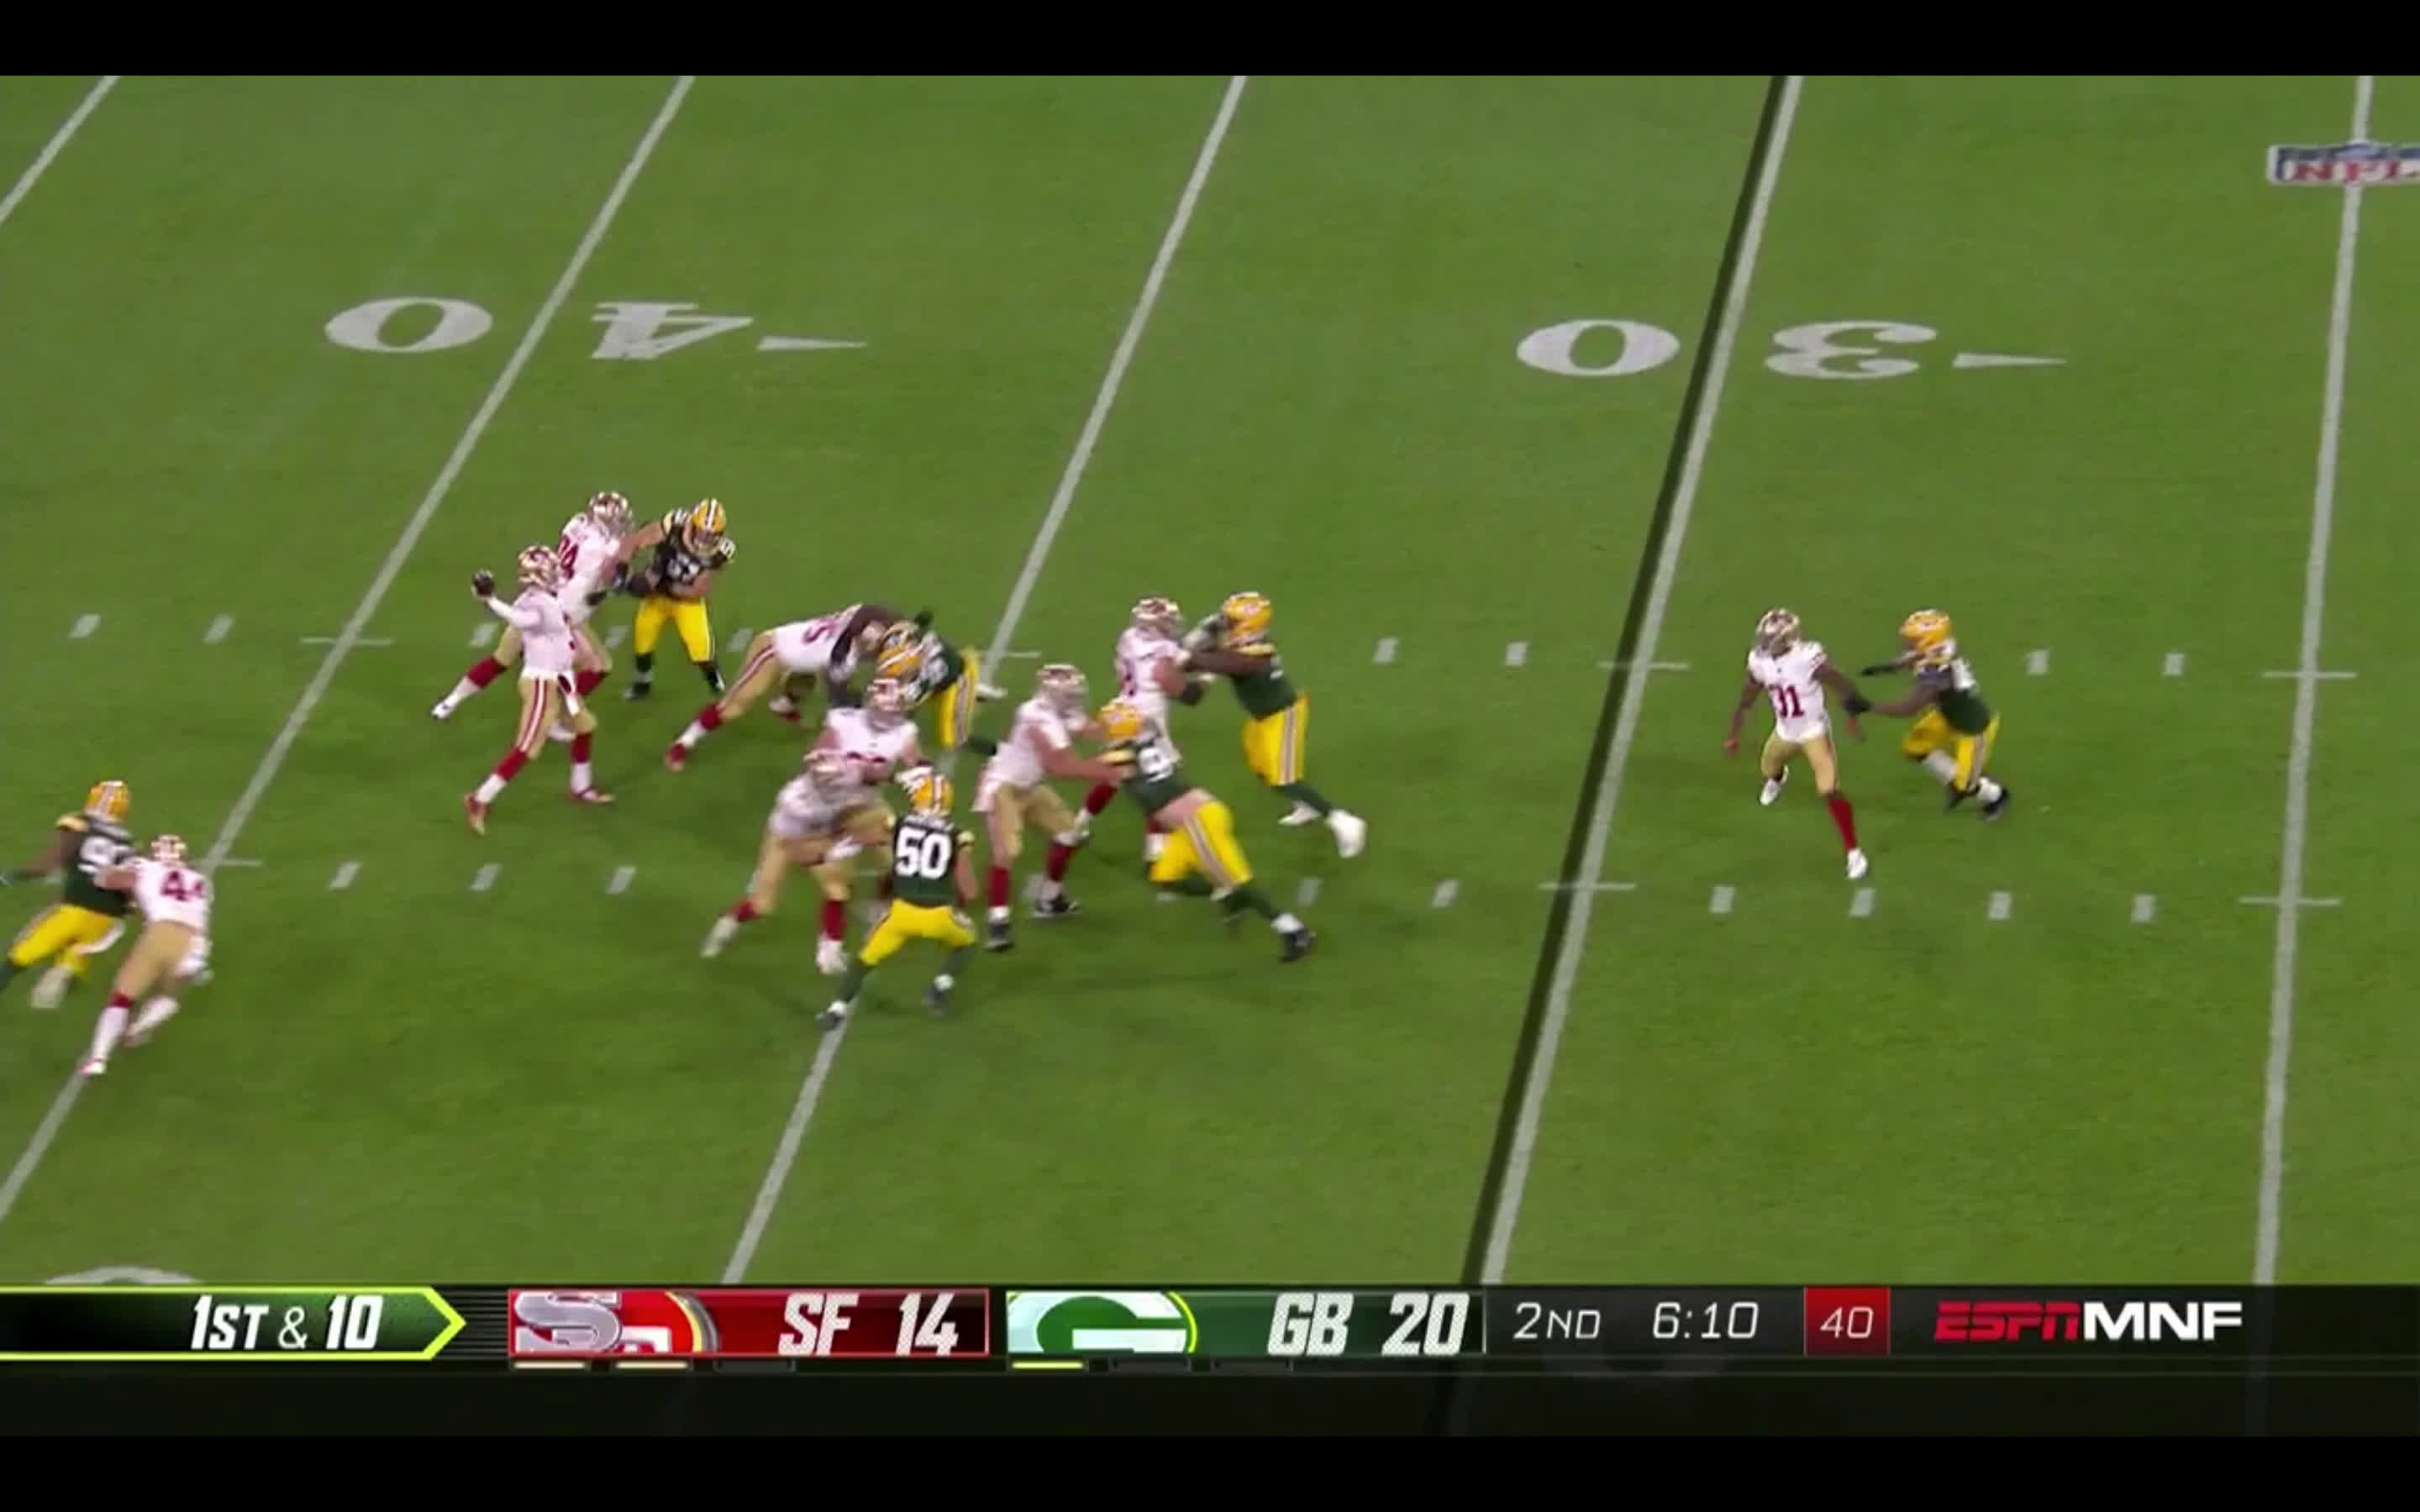
Task: Click the 'SF 14' score text
Action: click(x=868, y=1323)
